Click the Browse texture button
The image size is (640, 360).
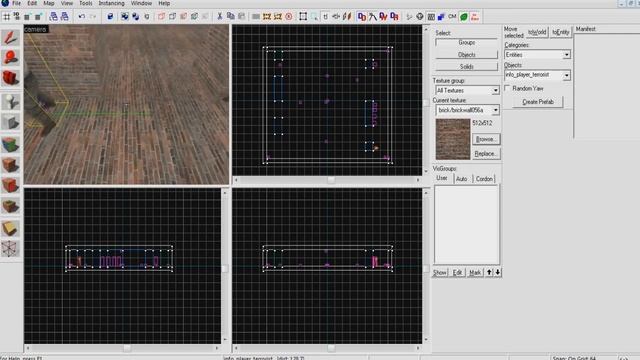tap(486, 139)
